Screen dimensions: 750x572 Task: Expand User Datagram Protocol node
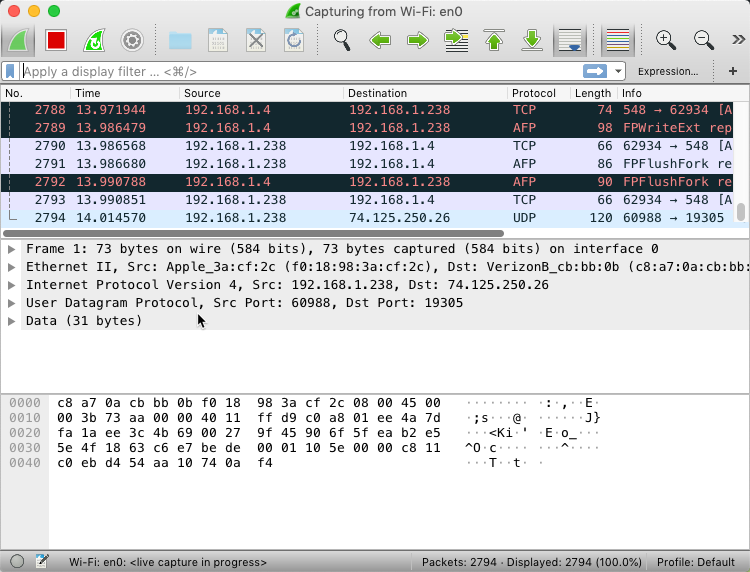11,303
